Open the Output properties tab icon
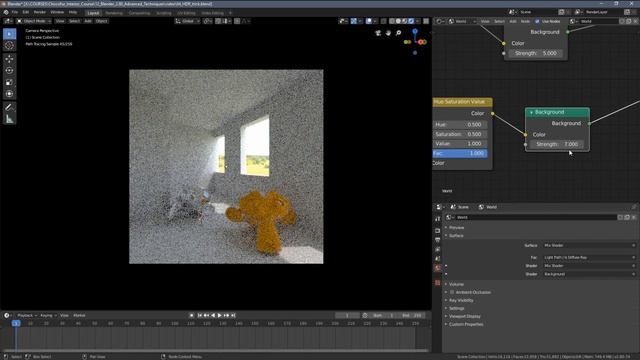The width and height of the screenshot is (640, 360). pos(438,240)
